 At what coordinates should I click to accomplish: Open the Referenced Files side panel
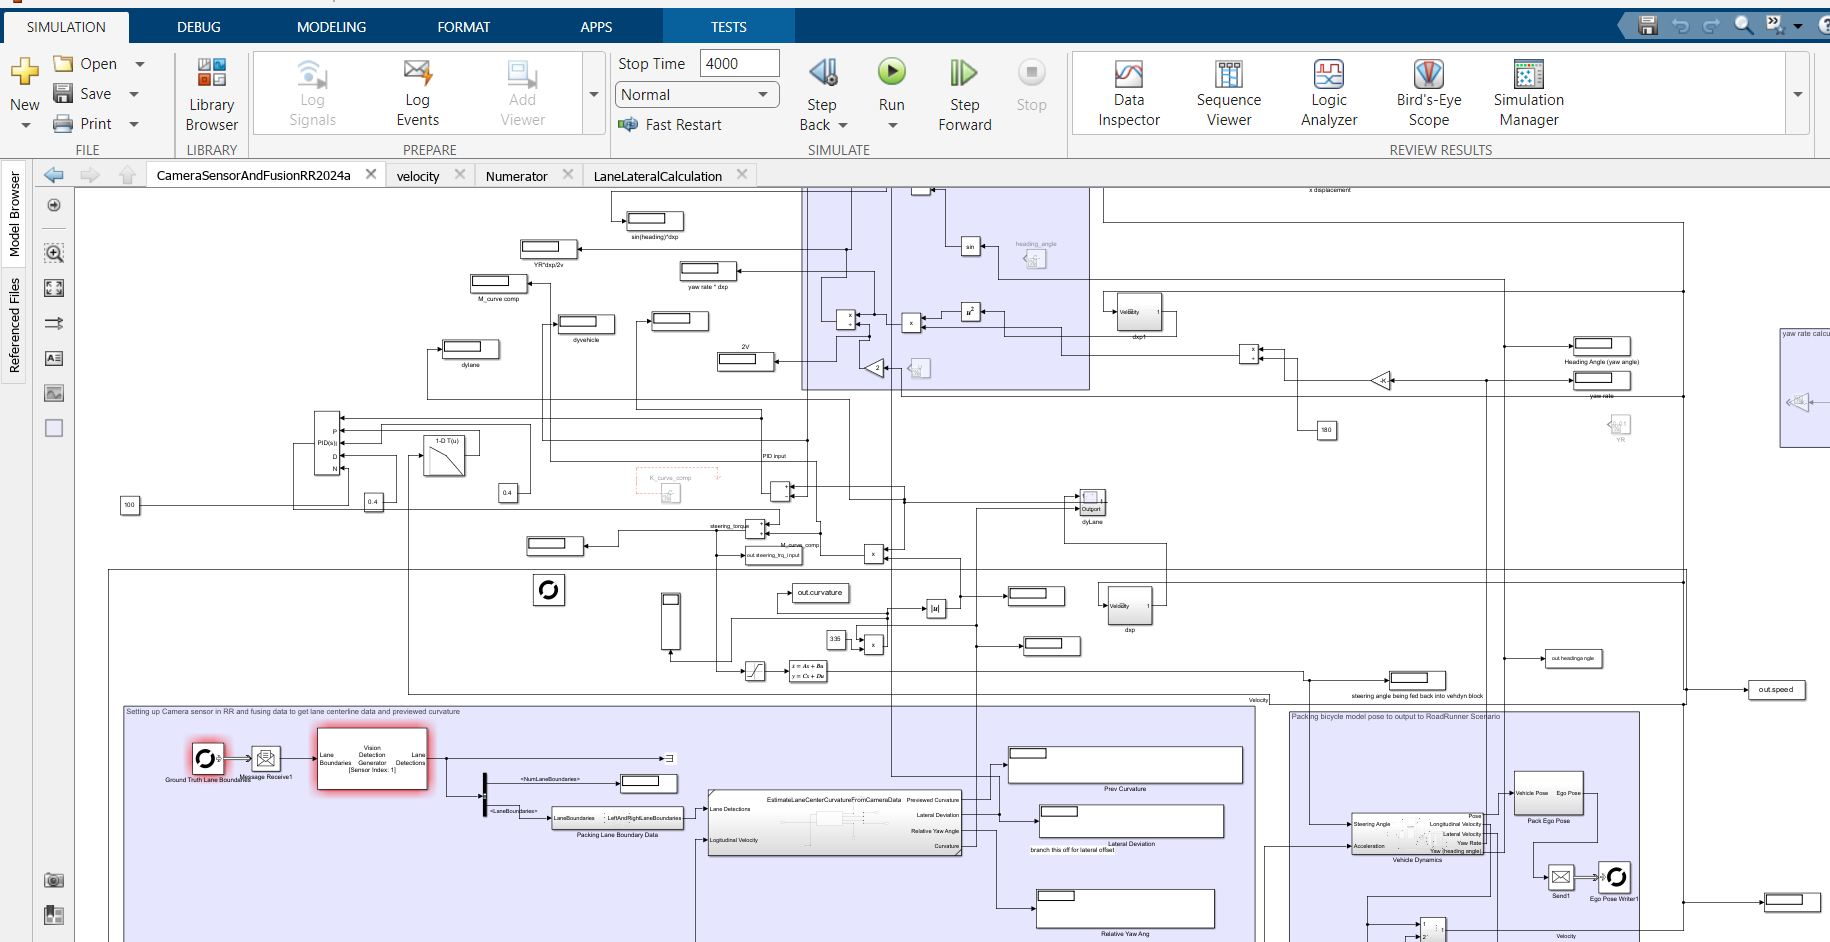[x=14, y=325]
